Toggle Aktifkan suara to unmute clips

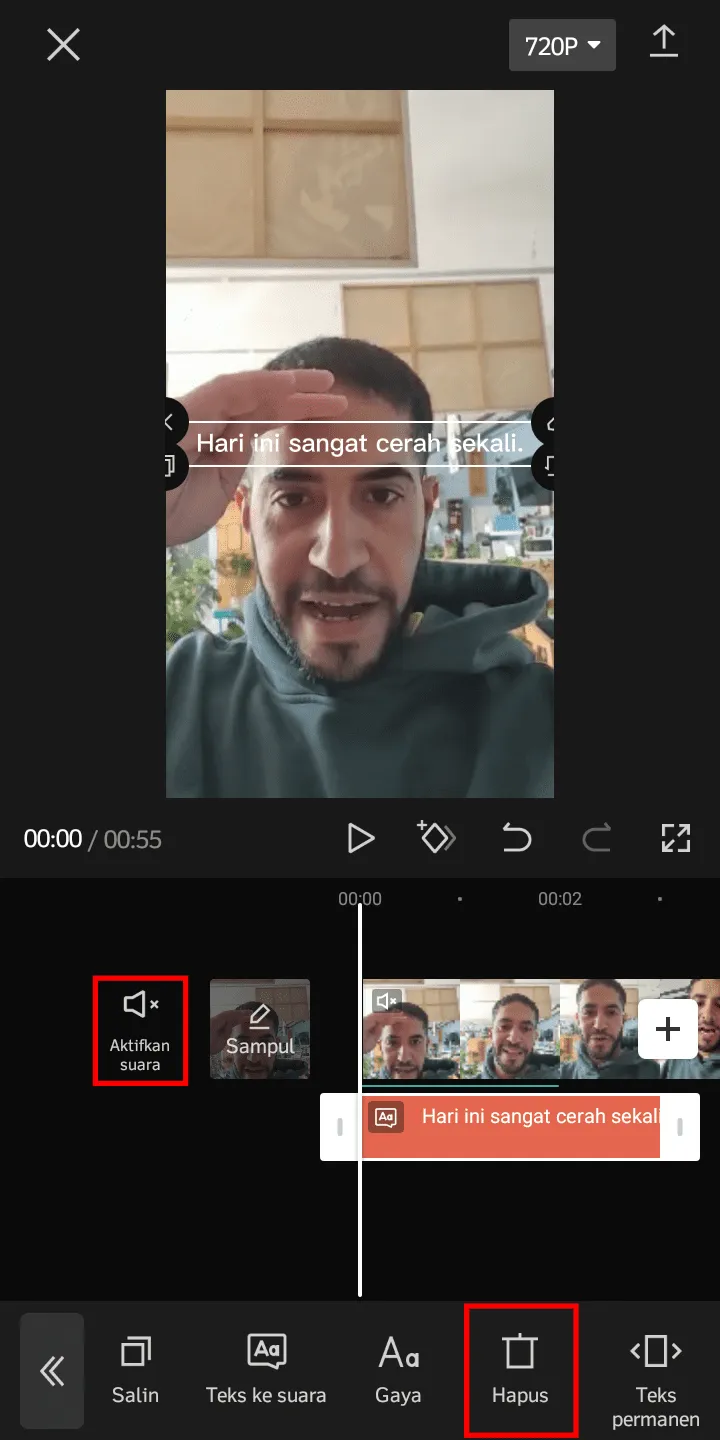(x=140, y=1030)
